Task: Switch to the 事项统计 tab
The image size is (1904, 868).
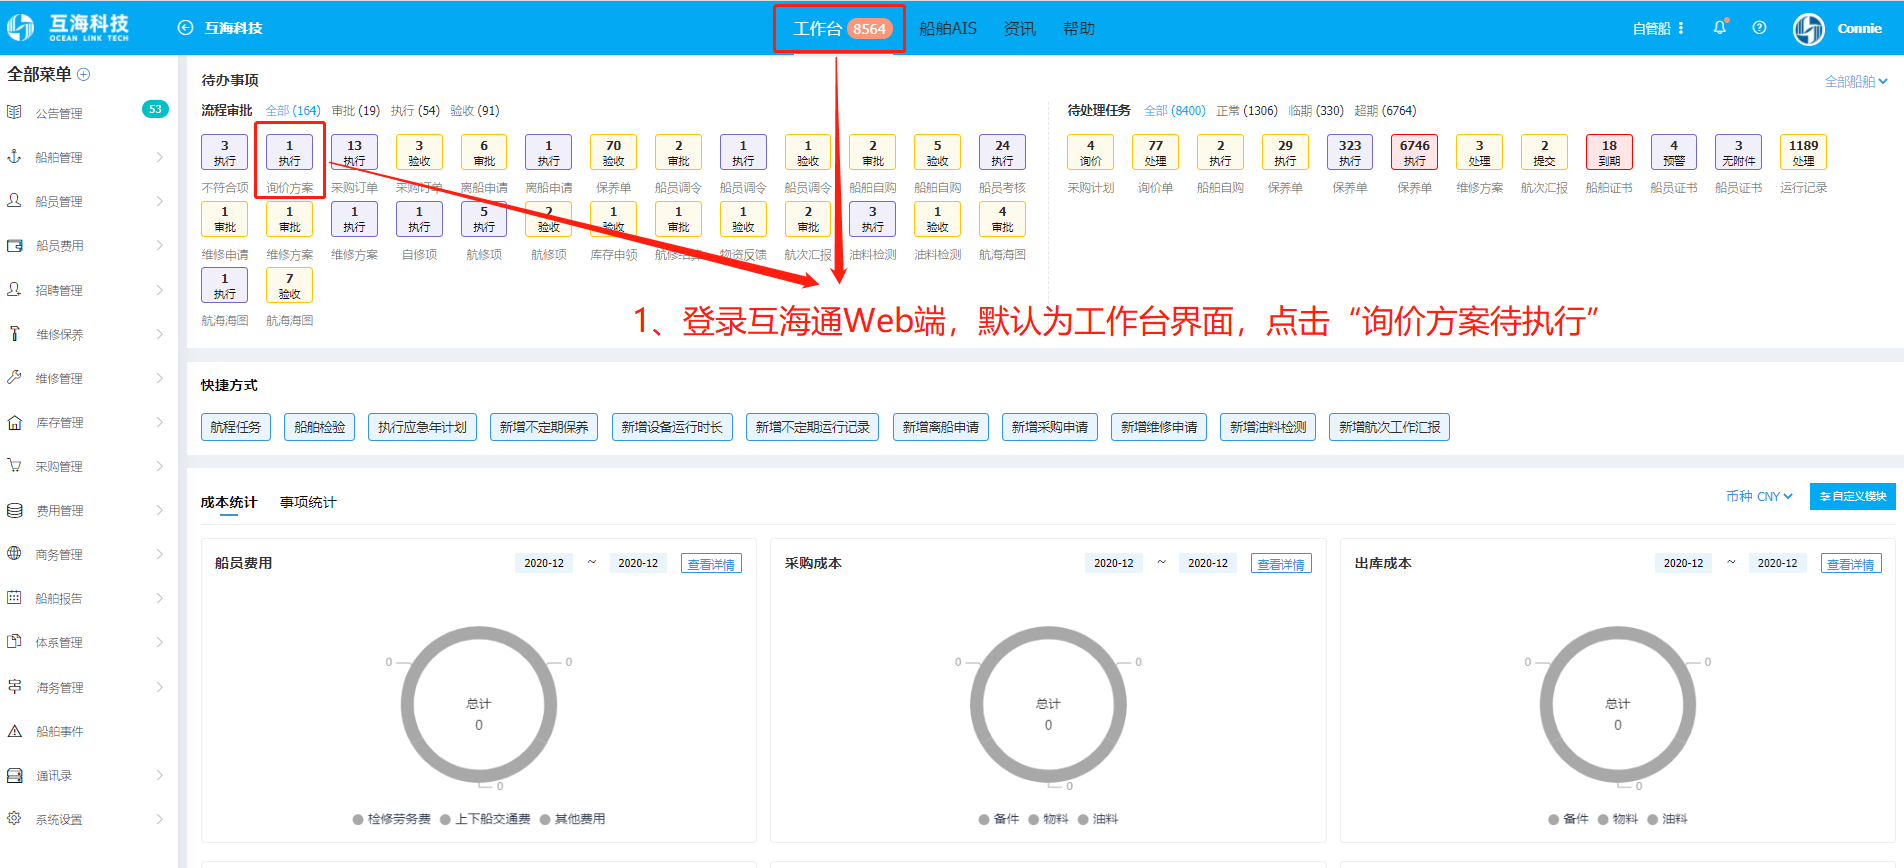Action: tap(308, 502)
